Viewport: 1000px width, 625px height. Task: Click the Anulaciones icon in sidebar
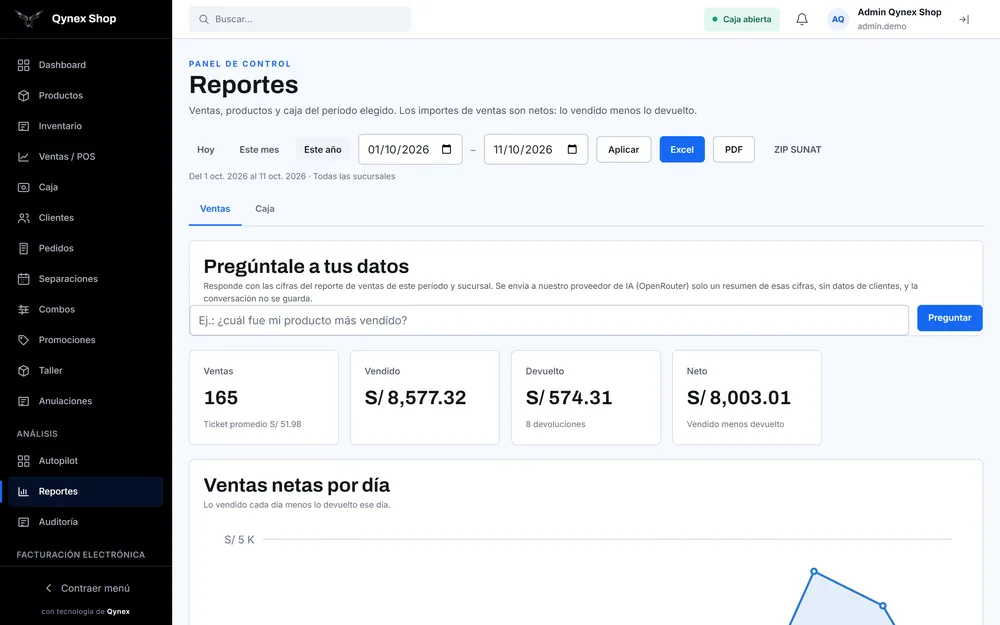pyautogui.click(x=24, y=402)
